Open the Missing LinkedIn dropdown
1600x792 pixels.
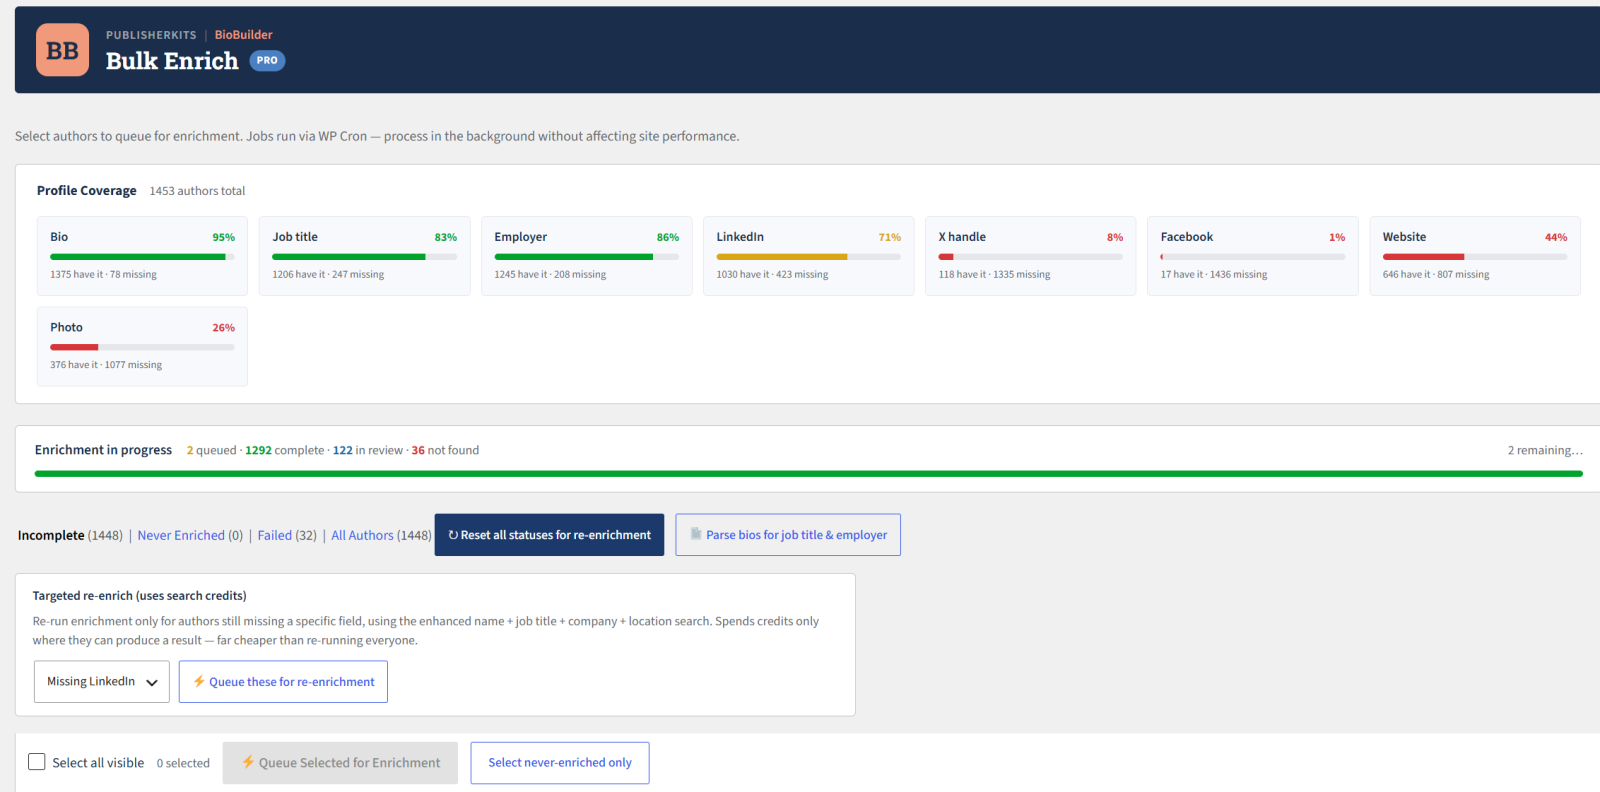(x=102, y=682)
